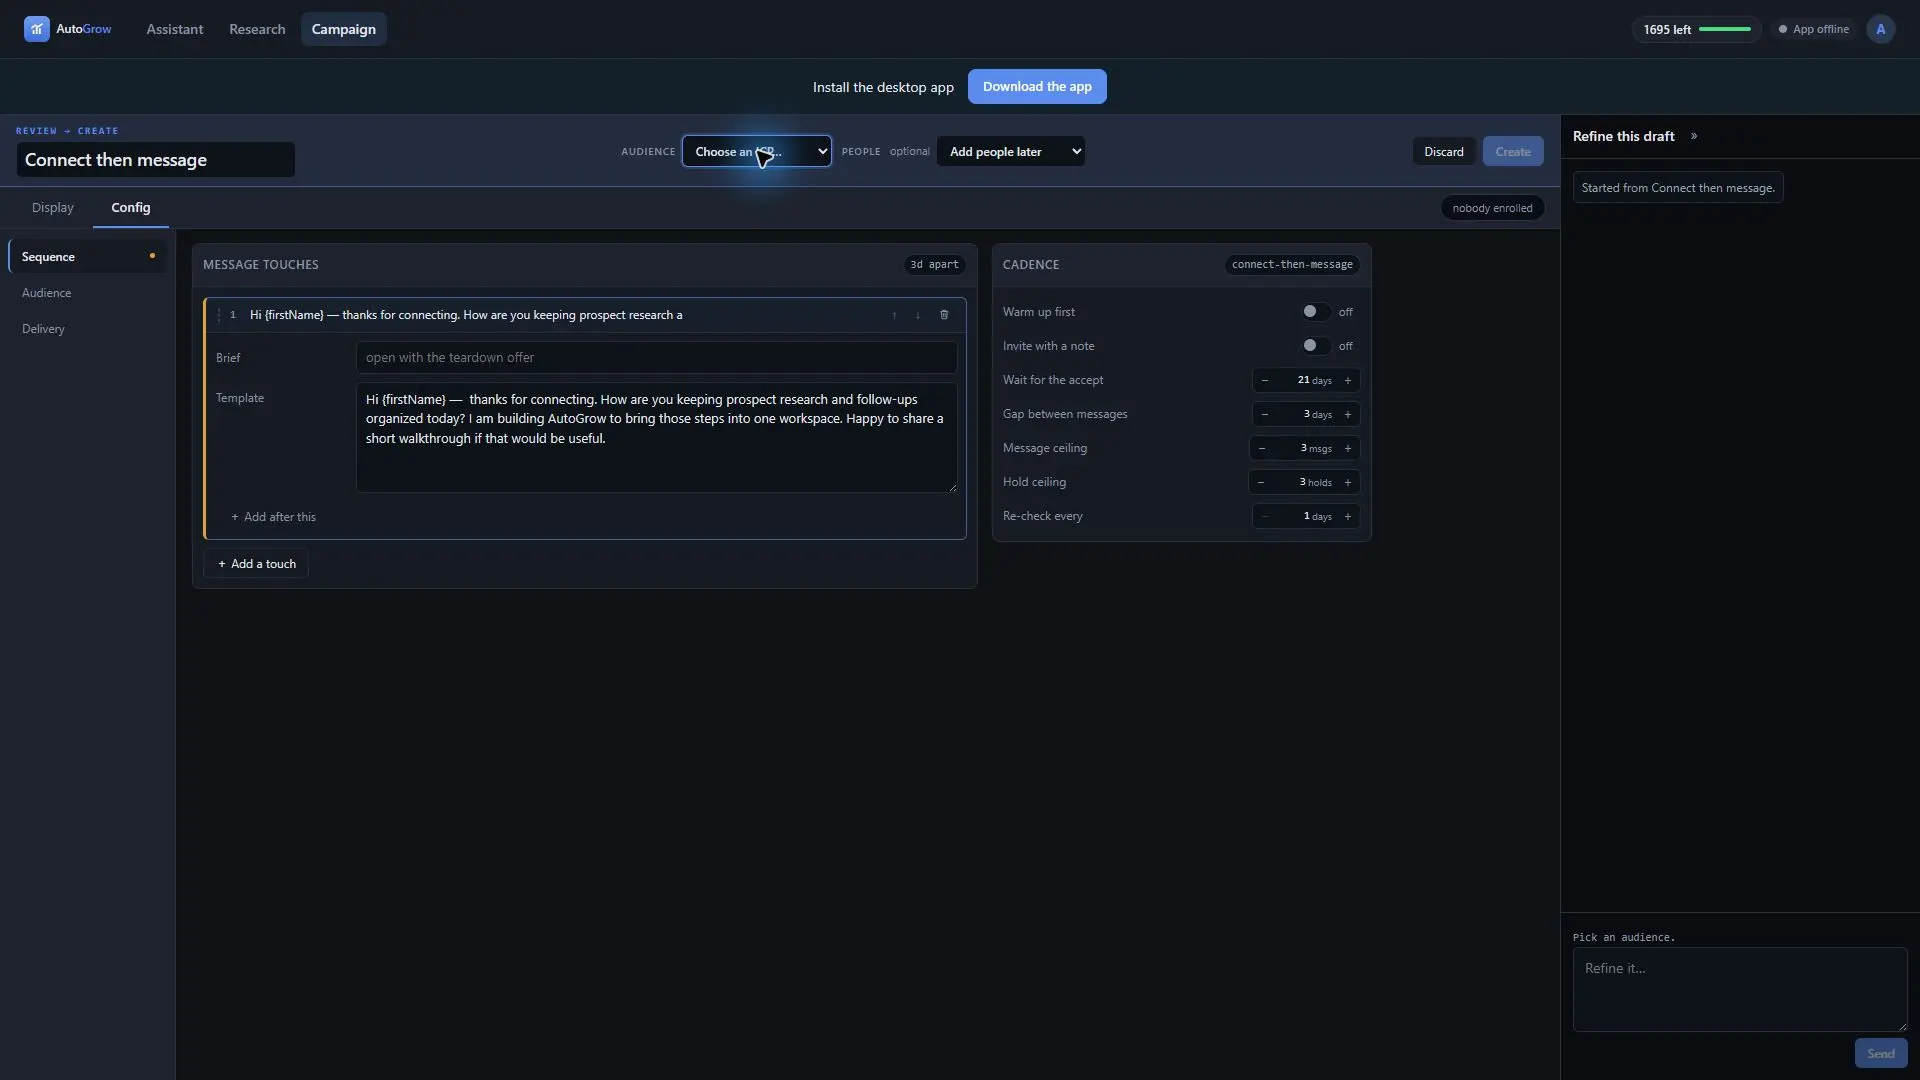
Task: Focus the Refine it text box
Action: pos(1740,989)
